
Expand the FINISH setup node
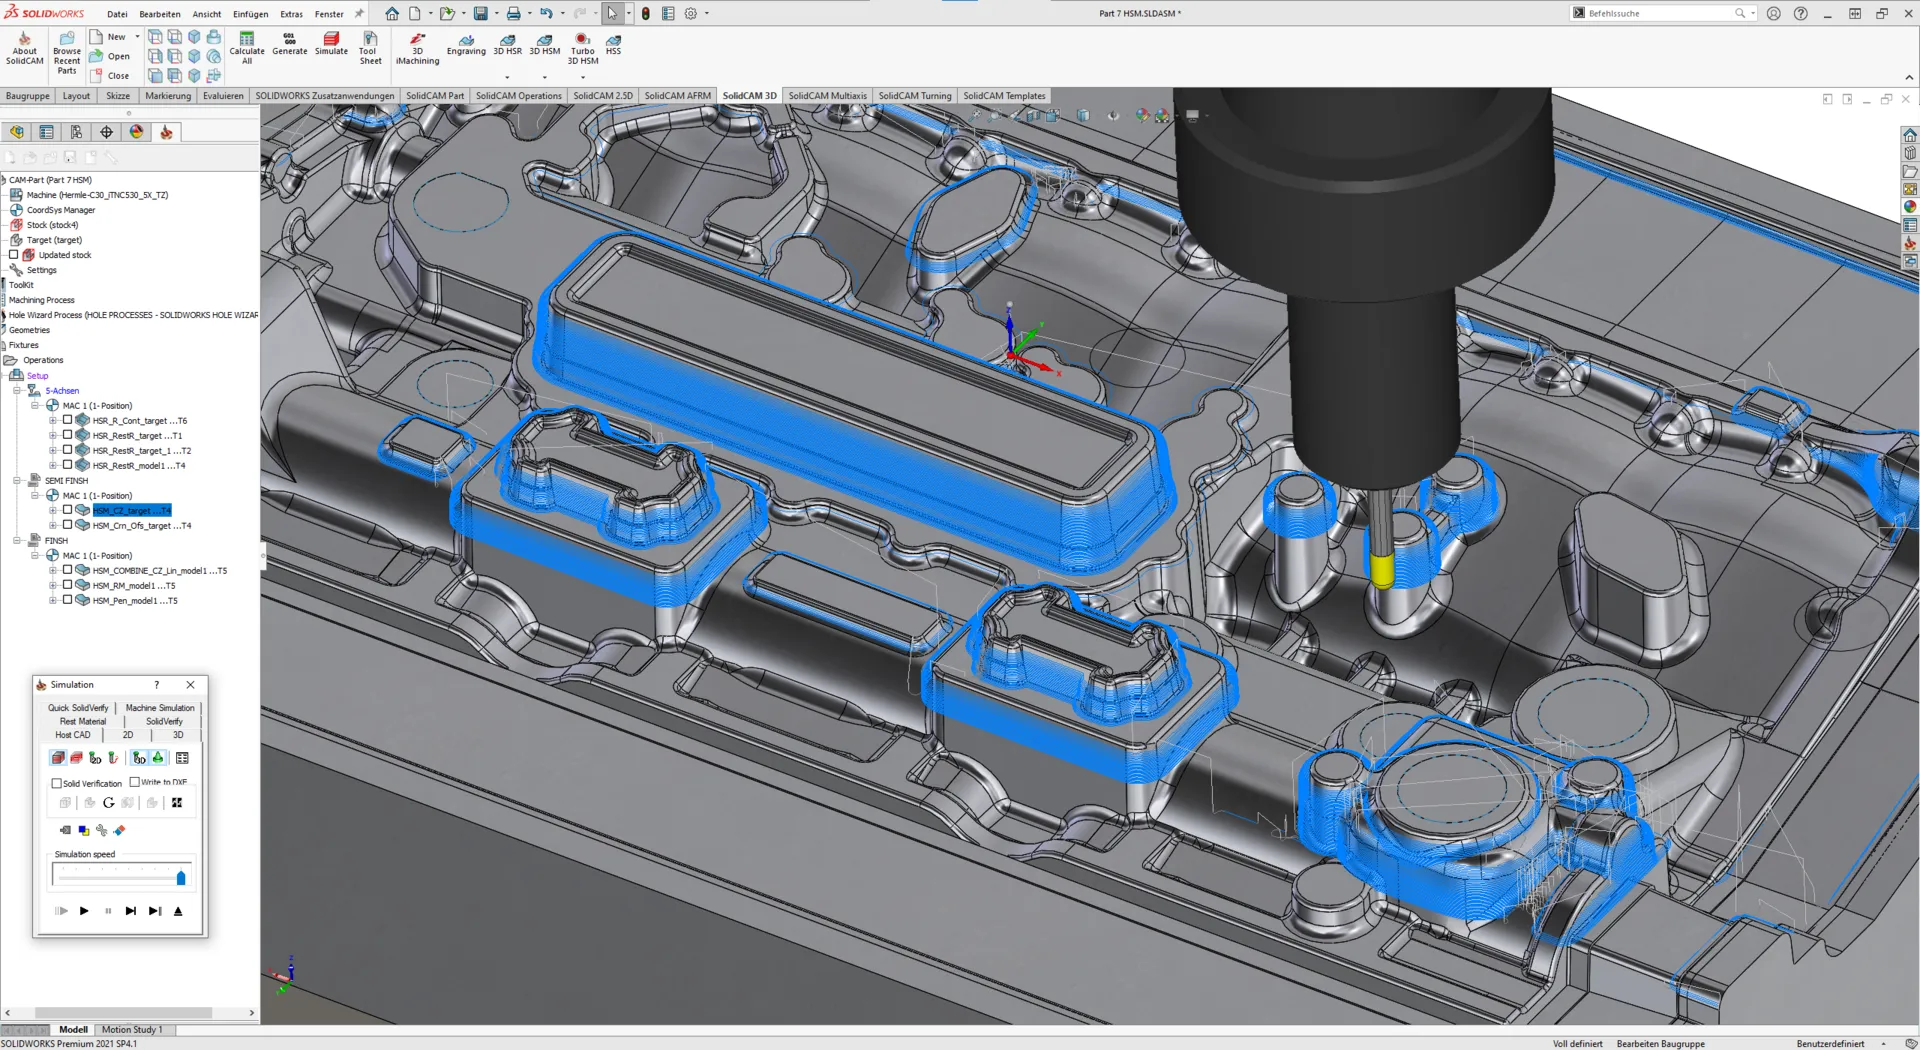[x=18, y=540]
